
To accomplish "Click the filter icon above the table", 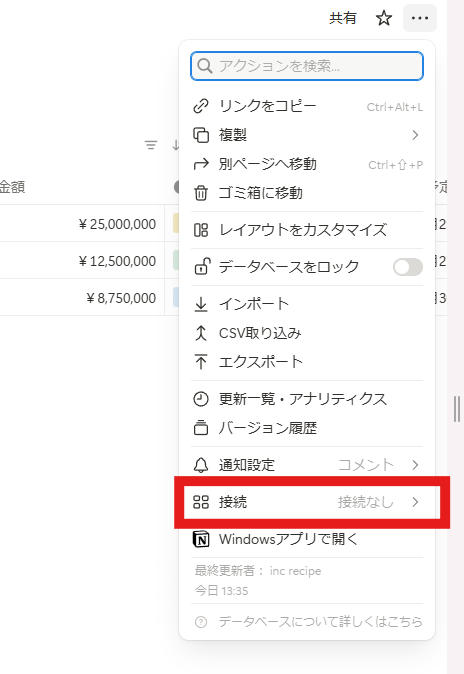I will [151, 145].
